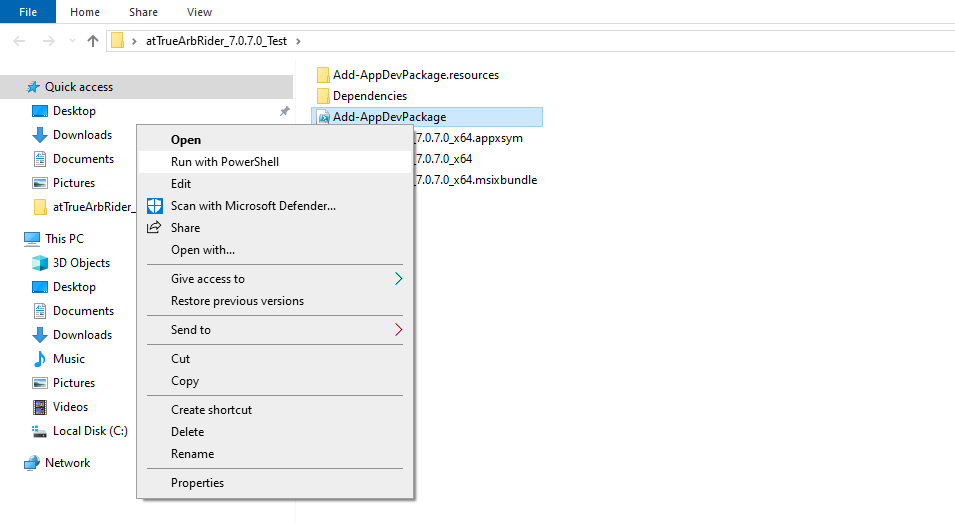Click Pictures icon under Quick access
955x524 pixels.
40,183
